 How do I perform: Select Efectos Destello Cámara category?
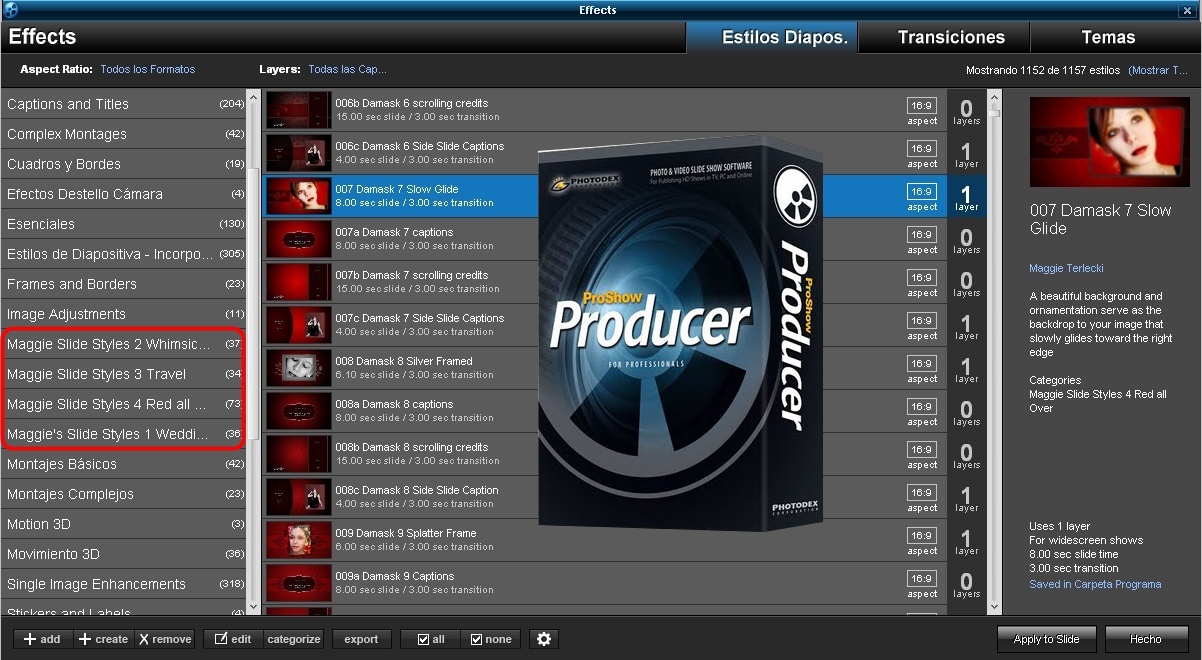125,194
